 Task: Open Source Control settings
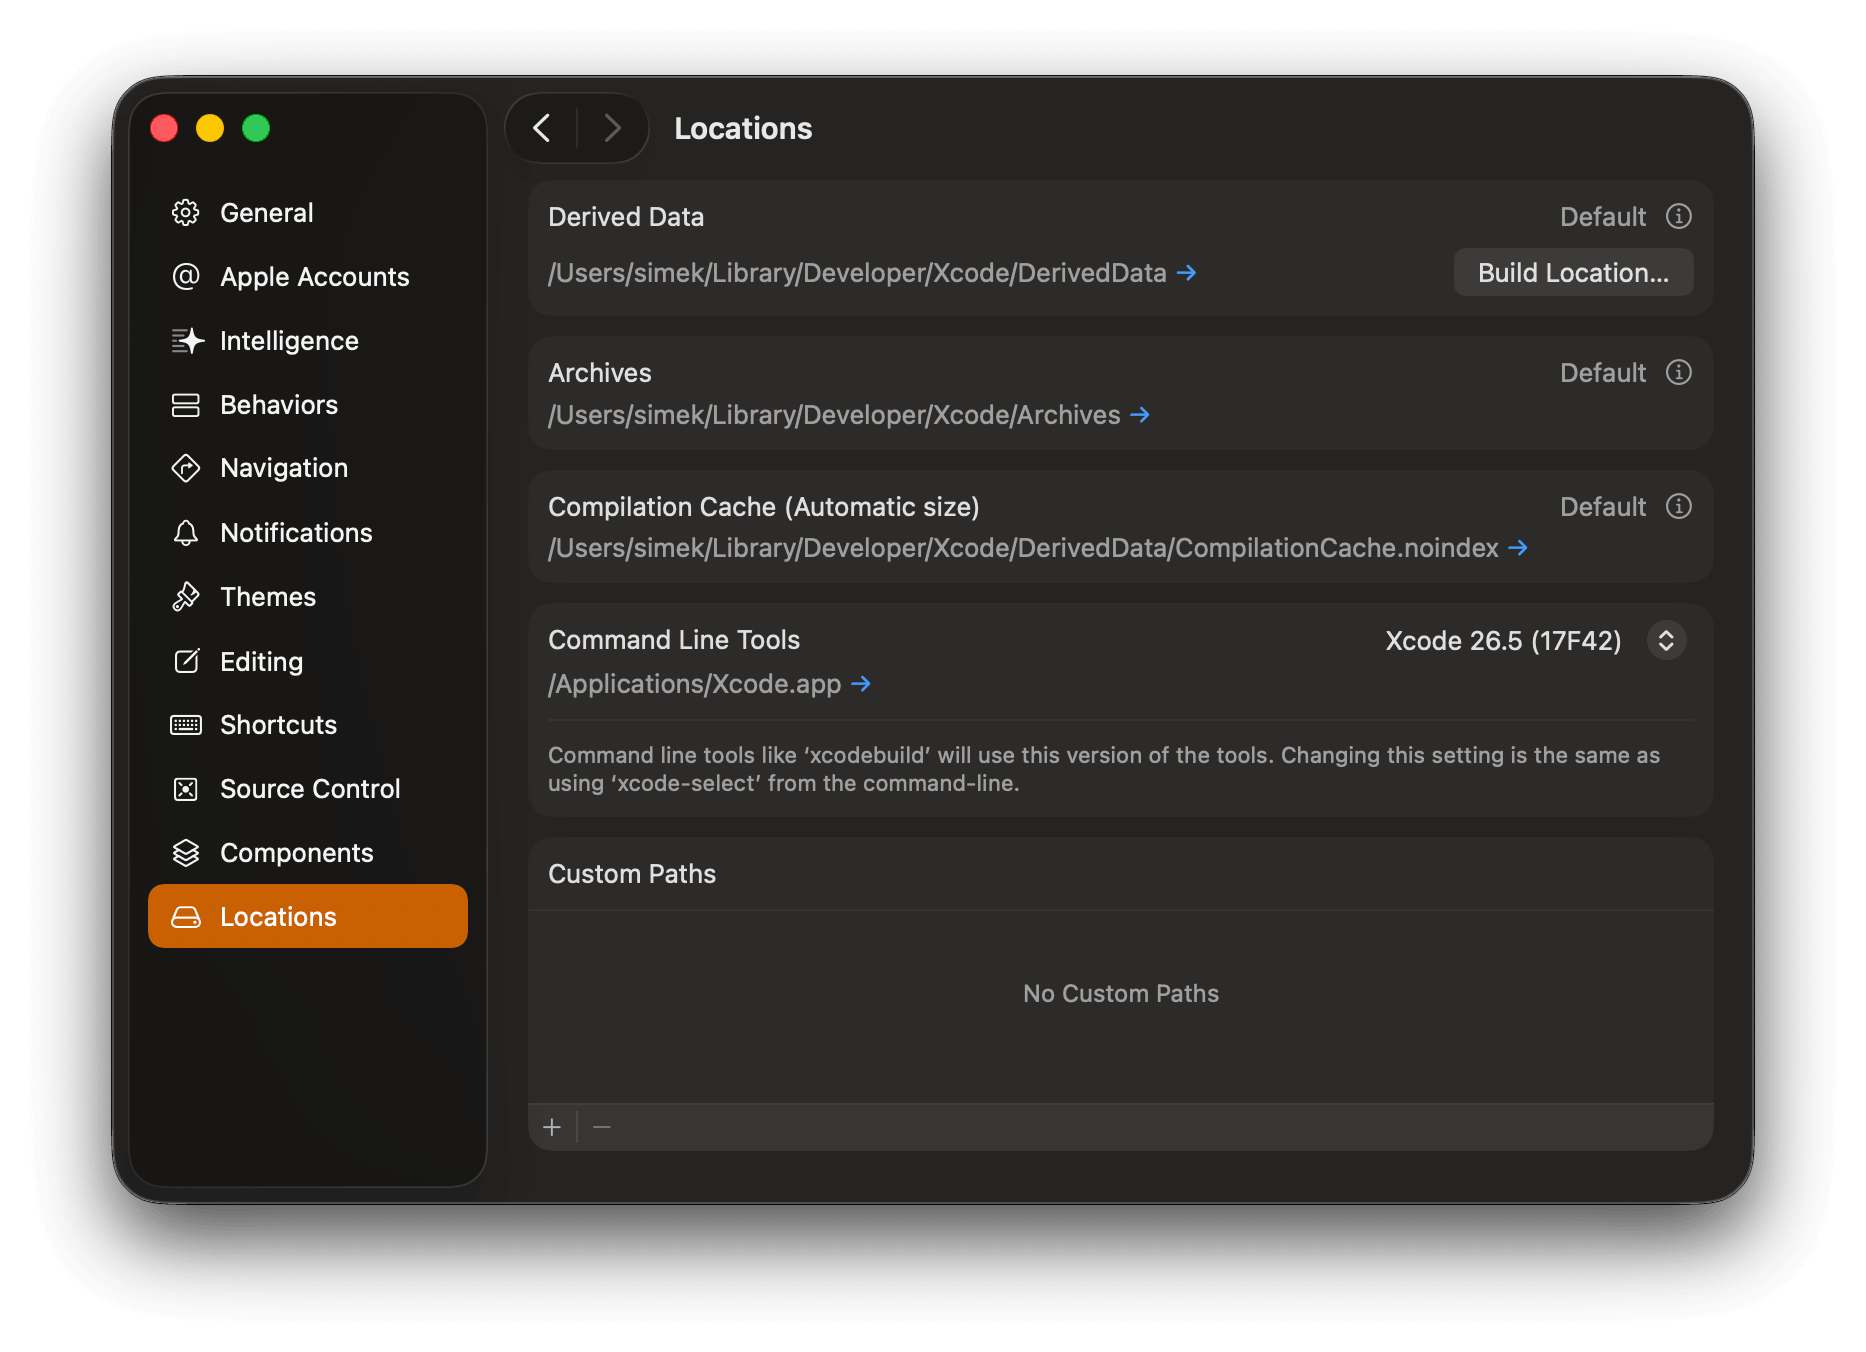[x=308, y=789]
